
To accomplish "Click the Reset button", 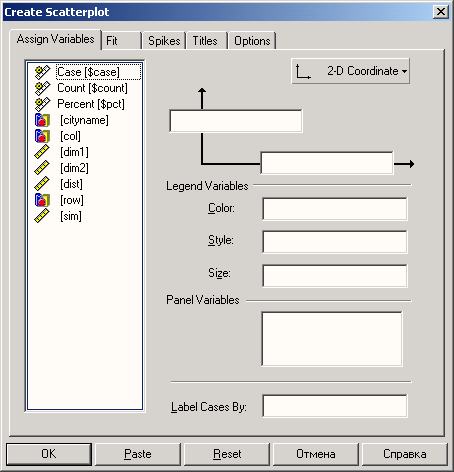I will pos(227,454).
